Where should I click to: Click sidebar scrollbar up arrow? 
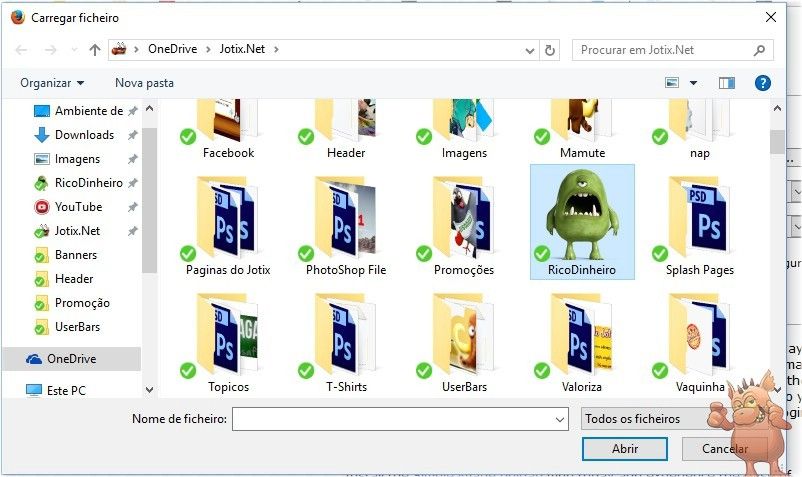click(149, 108)
